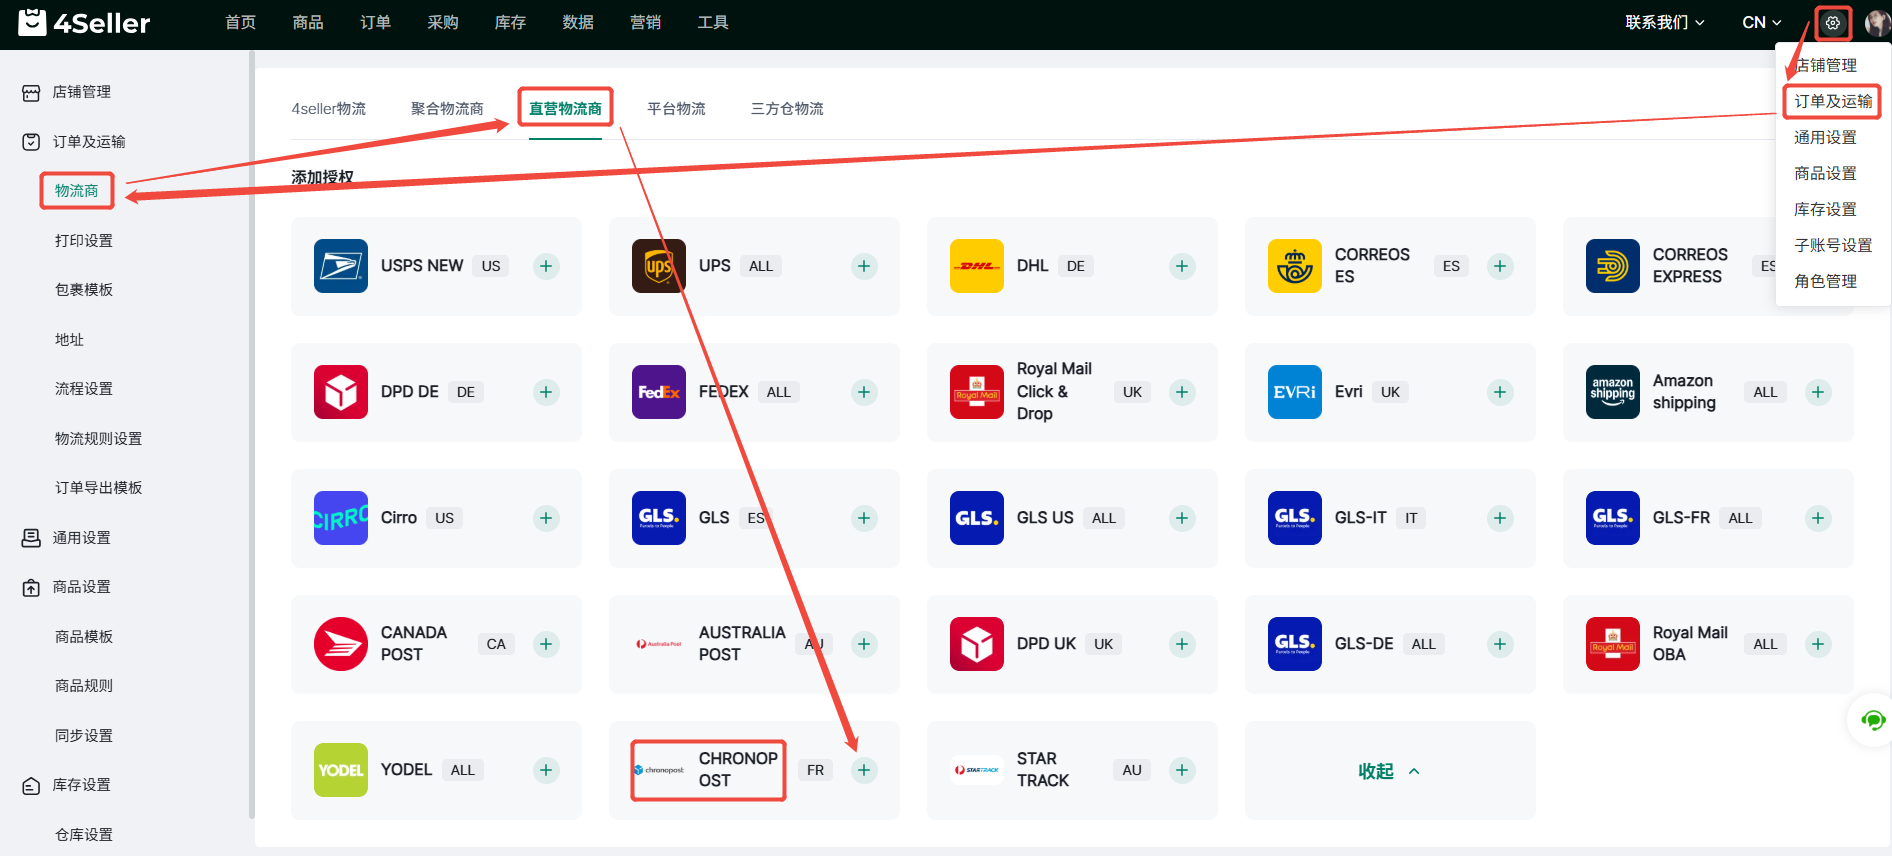Screen dimensions: 1892x856
Task: Click plus on GLS US card
Action: pyautogui.click(x=1182, y=518)
